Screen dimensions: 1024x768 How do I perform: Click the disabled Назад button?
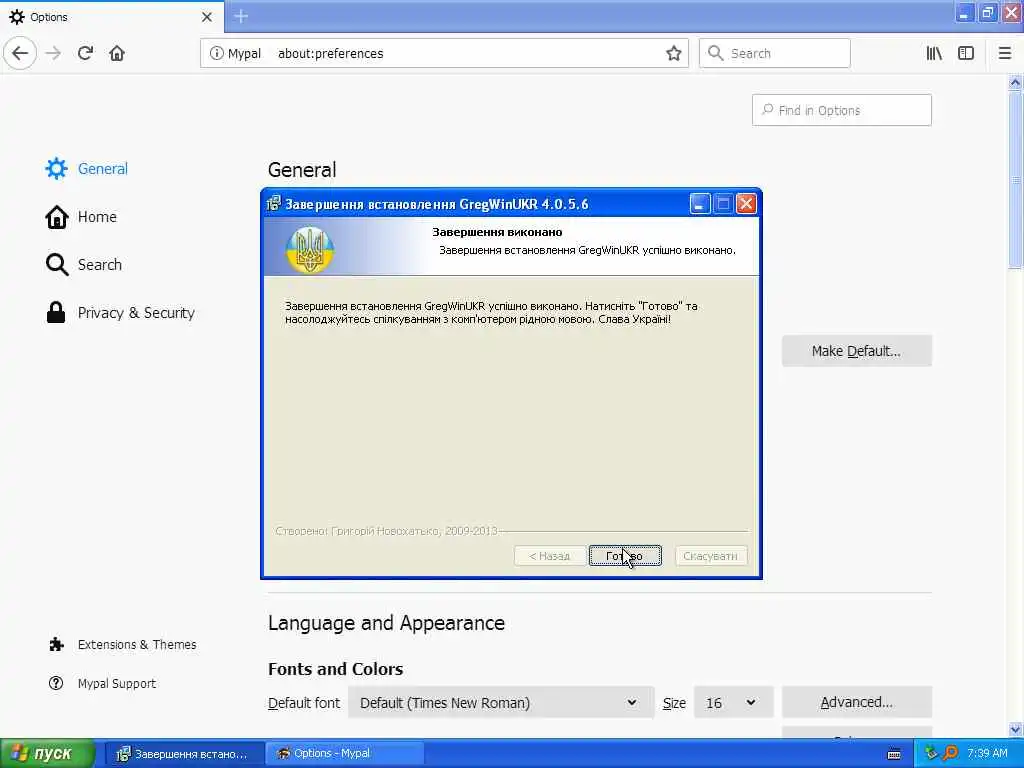click(x=549, y=556)
